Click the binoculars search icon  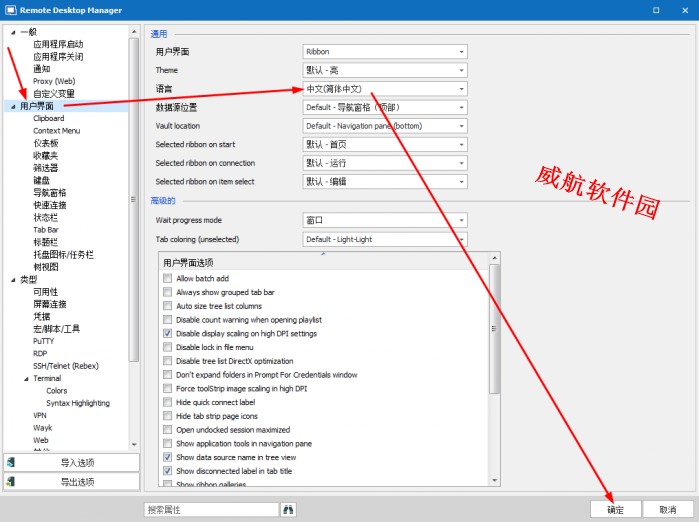point(288,509)
